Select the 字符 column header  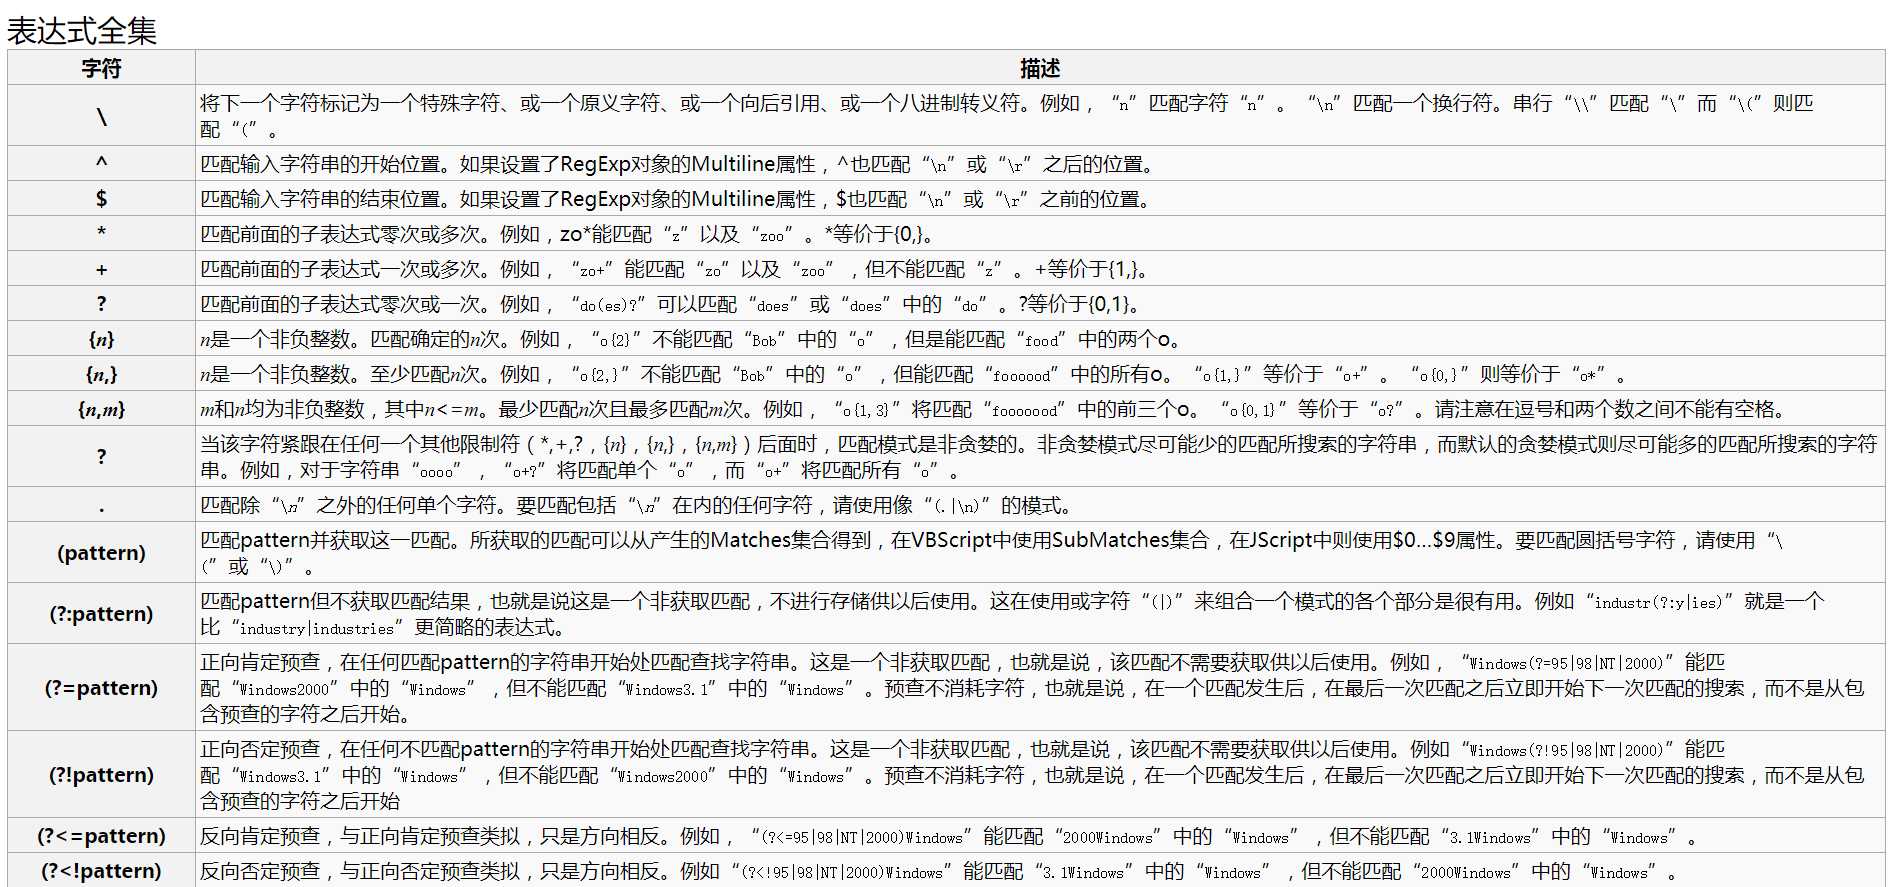point(101,68)
